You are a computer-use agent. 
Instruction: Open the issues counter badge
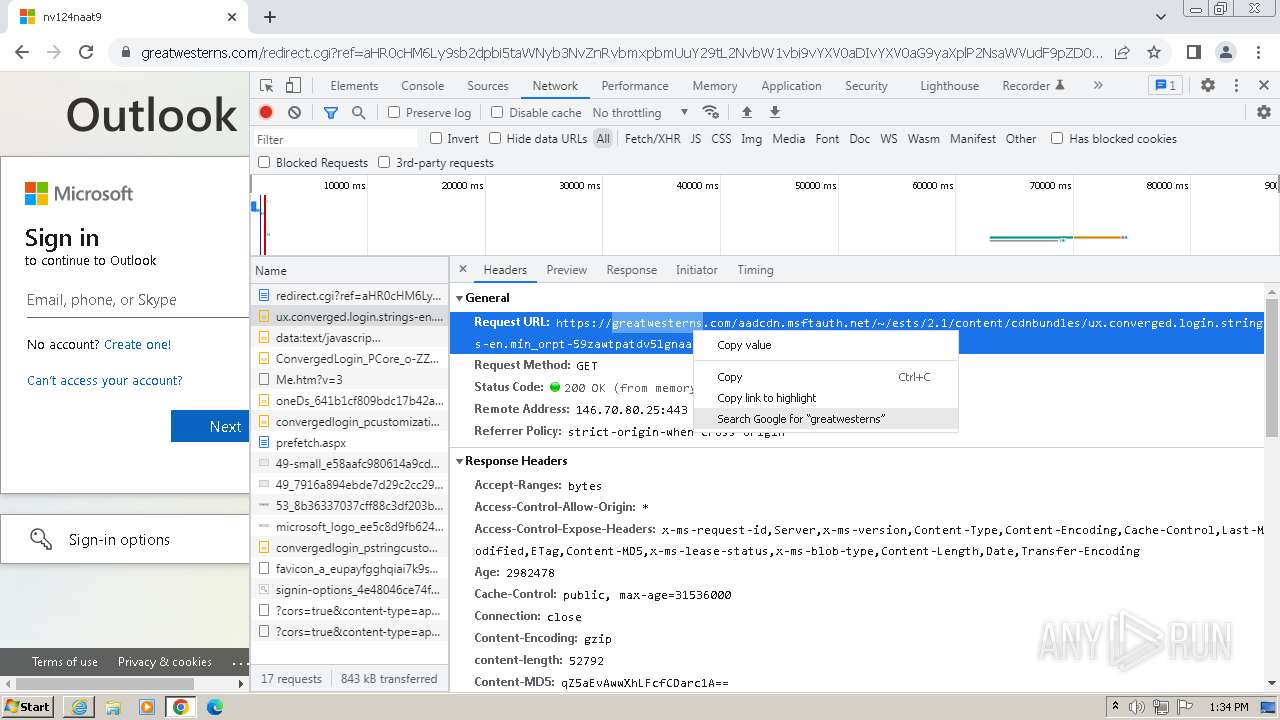(1165, 86)
